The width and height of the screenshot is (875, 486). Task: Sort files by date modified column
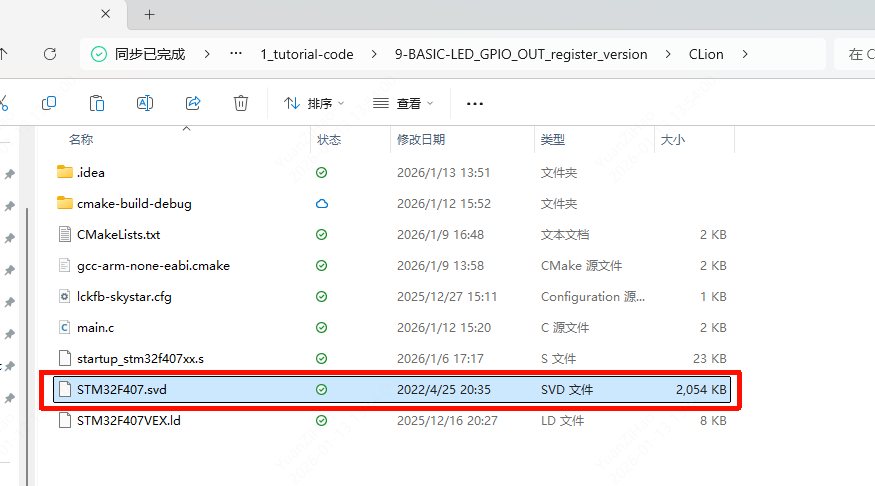click(421, 140)
